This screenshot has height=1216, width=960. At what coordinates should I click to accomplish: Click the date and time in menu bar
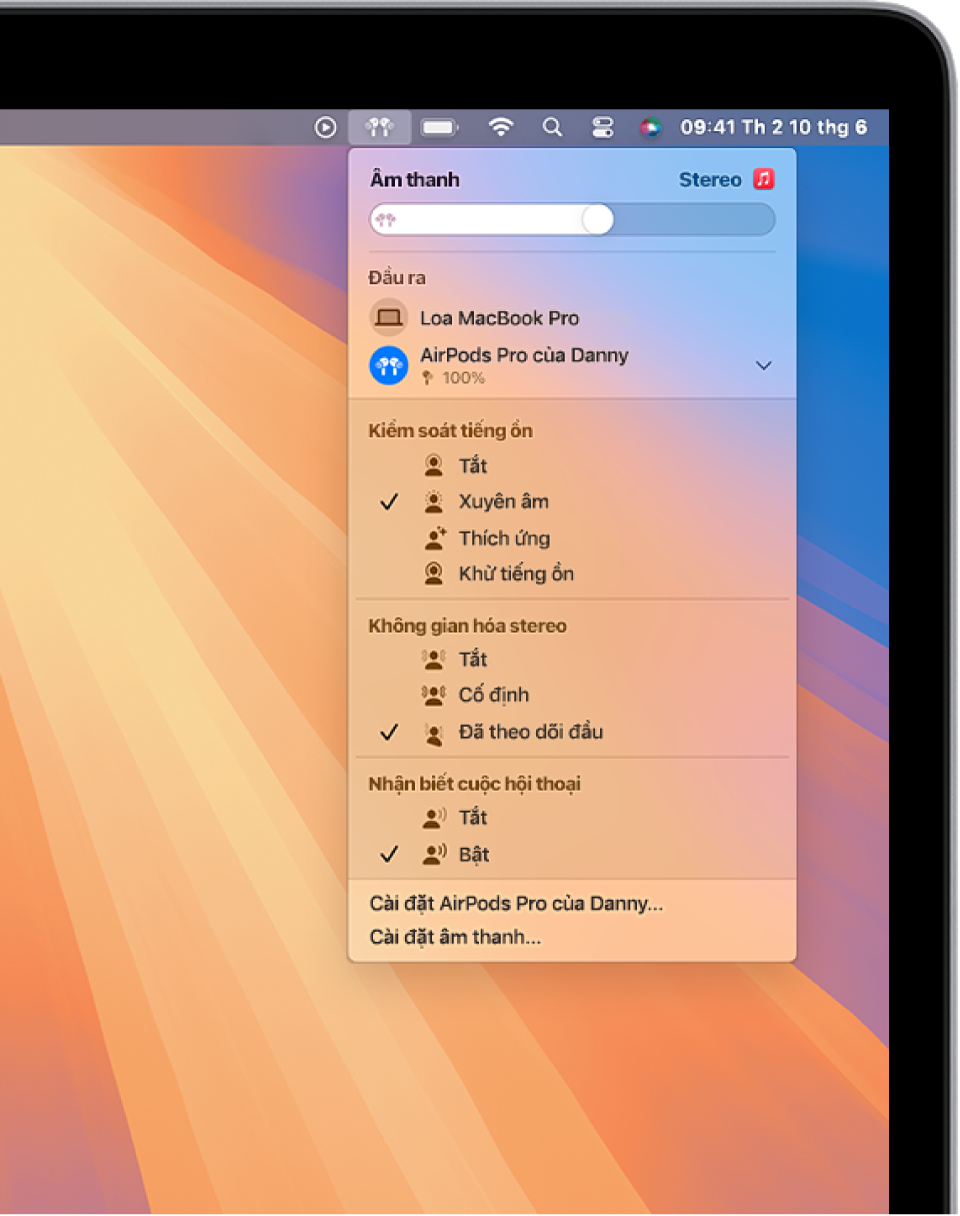click(x=774, y=127)
